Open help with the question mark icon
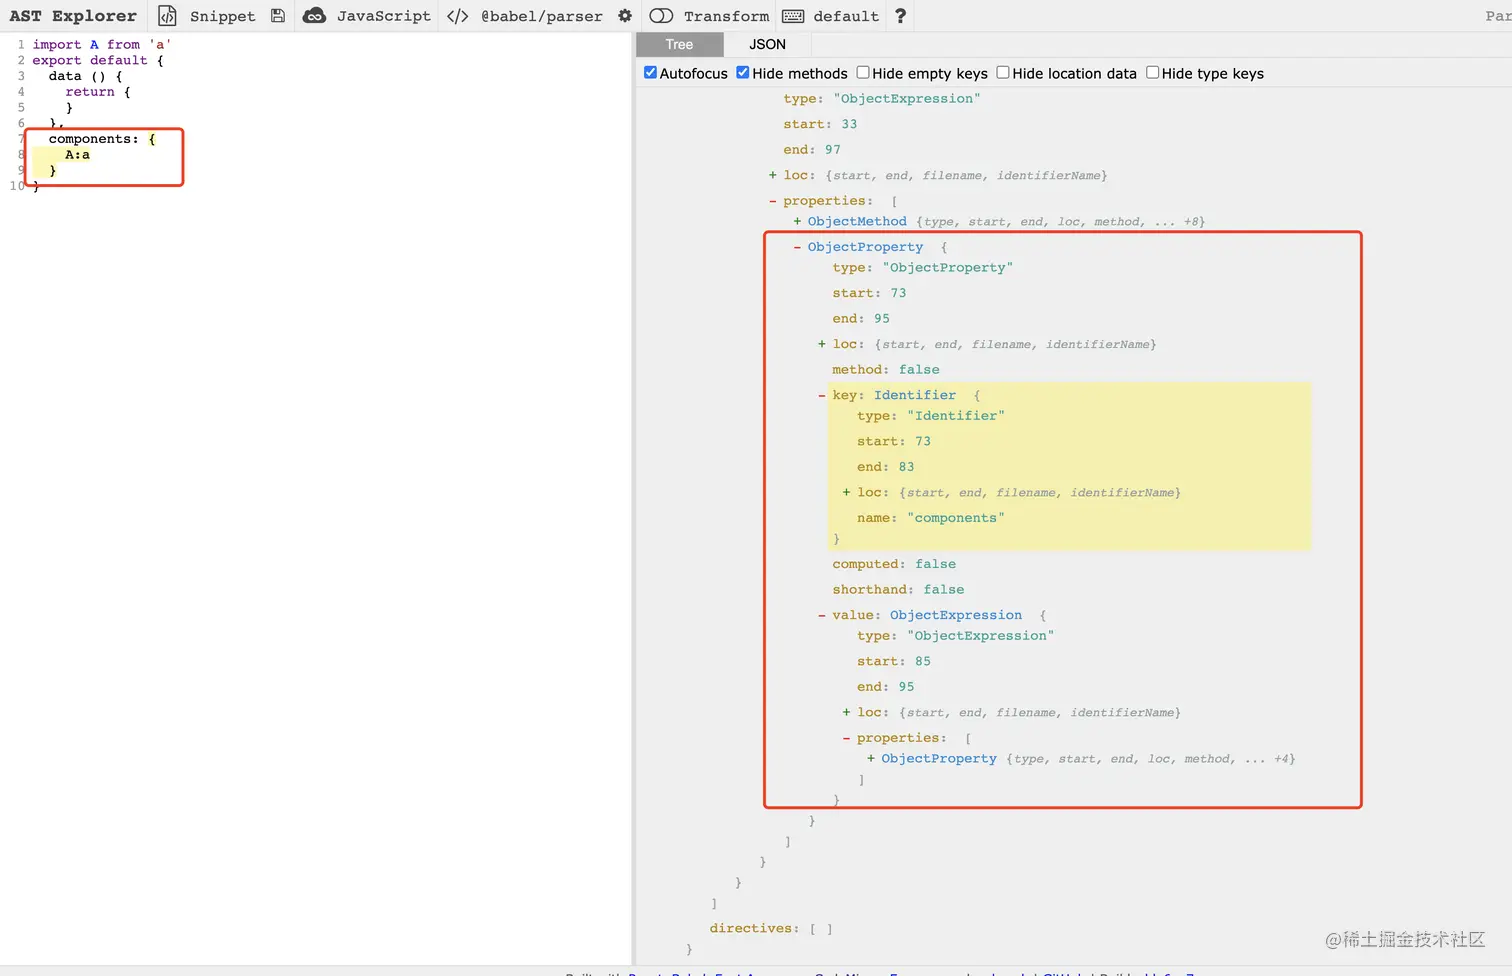This screenshot has width=1512, height=976. 900,16
